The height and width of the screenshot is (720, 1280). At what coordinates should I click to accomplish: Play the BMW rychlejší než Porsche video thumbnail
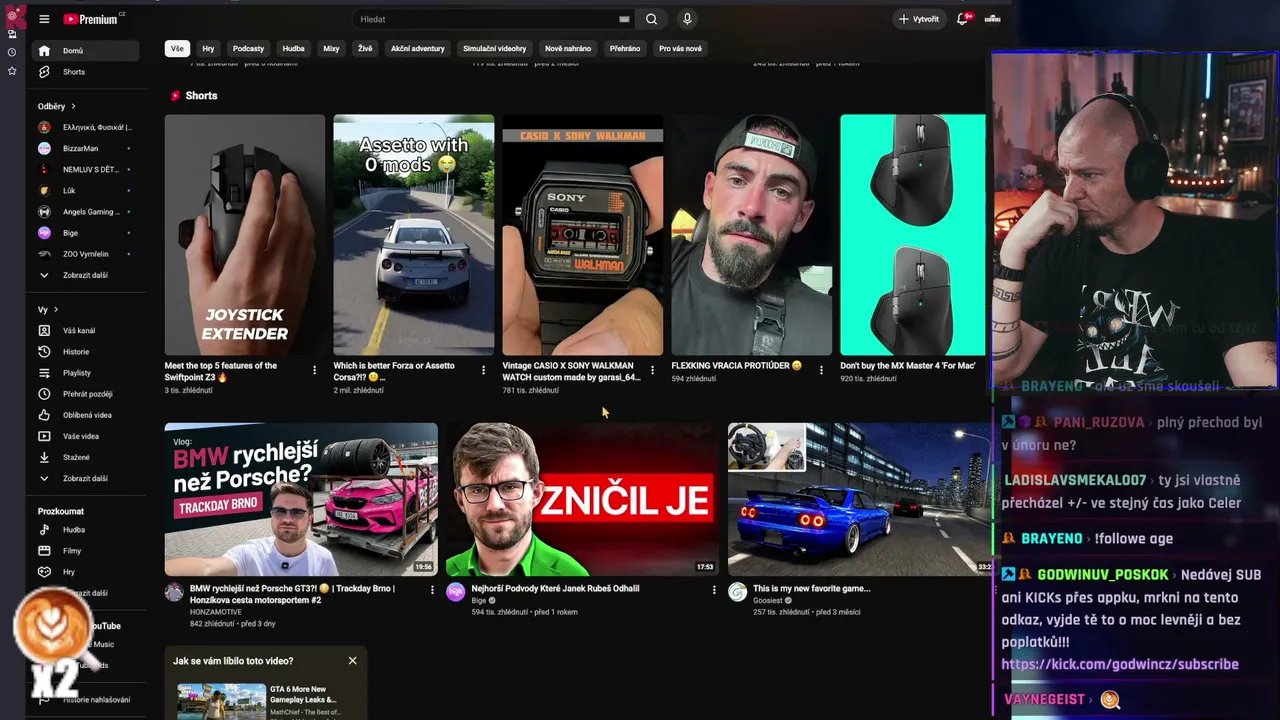click(x=301, y=499)
